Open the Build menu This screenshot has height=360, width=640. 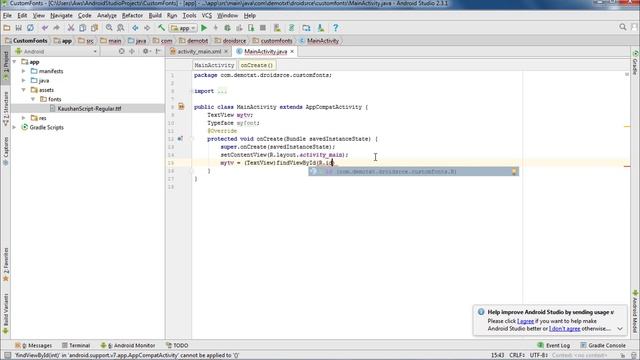(x=155, y=16)
